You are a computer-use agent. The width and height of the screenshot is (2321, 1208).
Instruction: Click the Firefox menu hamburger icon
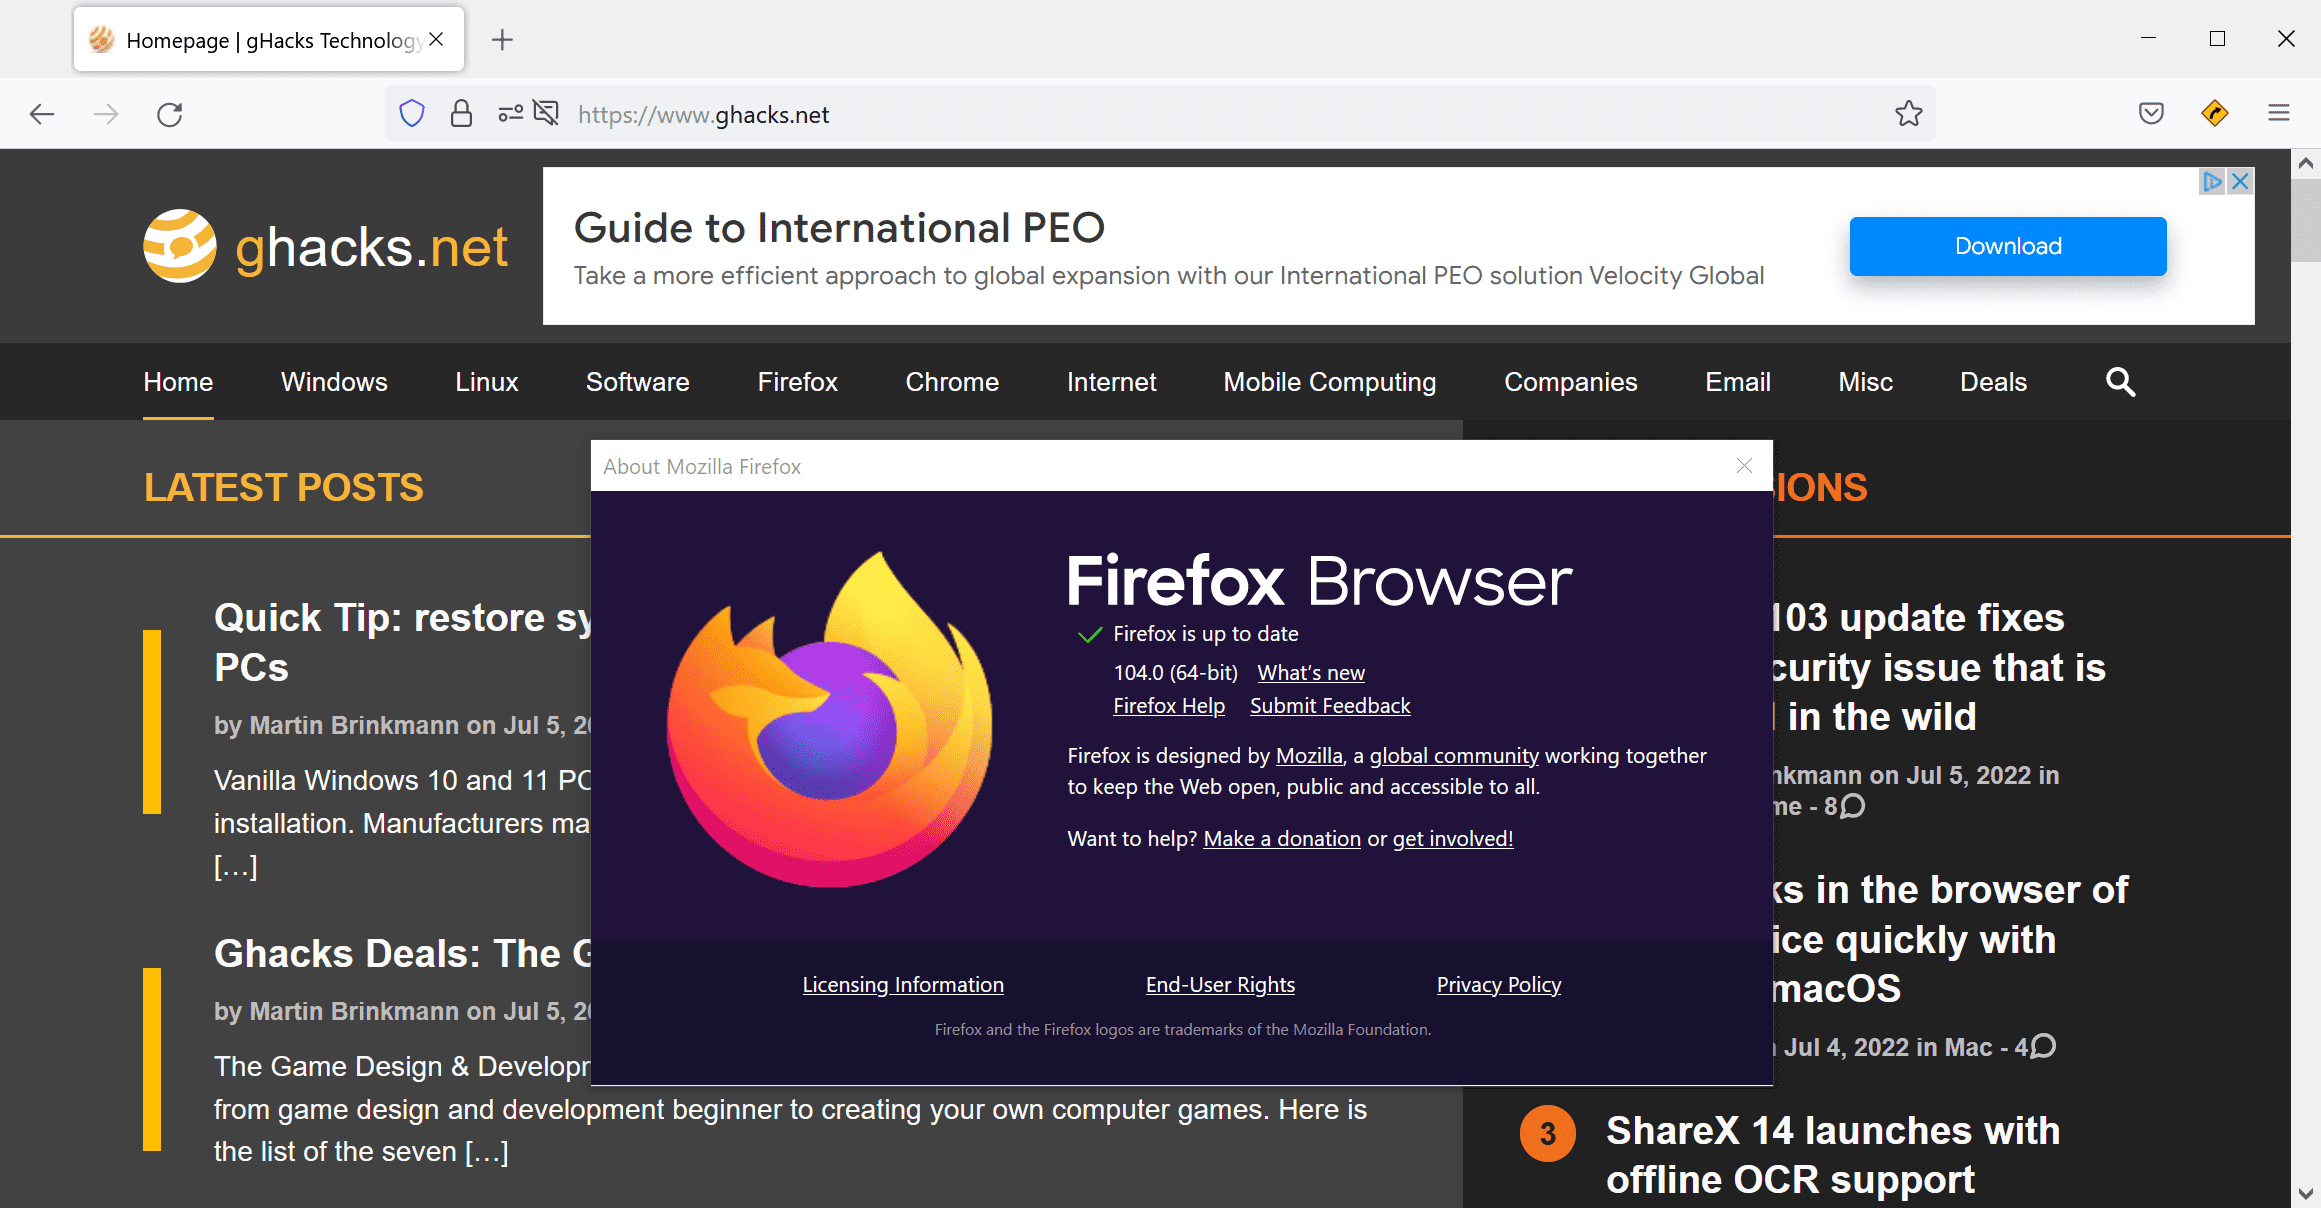(x=2280, y=114)
